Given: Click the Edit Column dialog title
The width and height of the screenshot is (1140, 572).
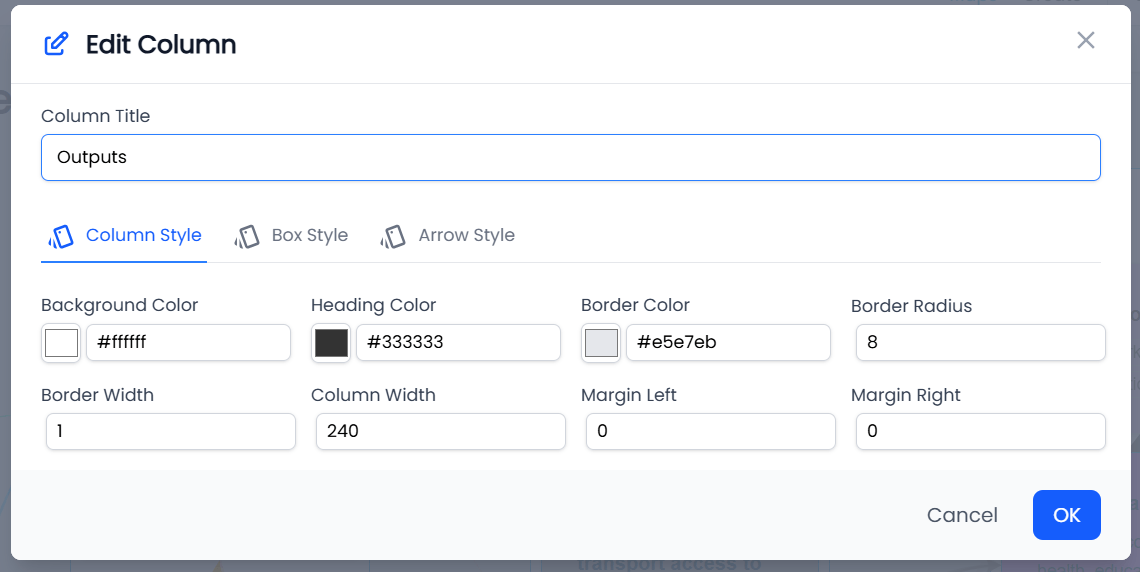Looking at the screenshot, I should click(161, 44).
